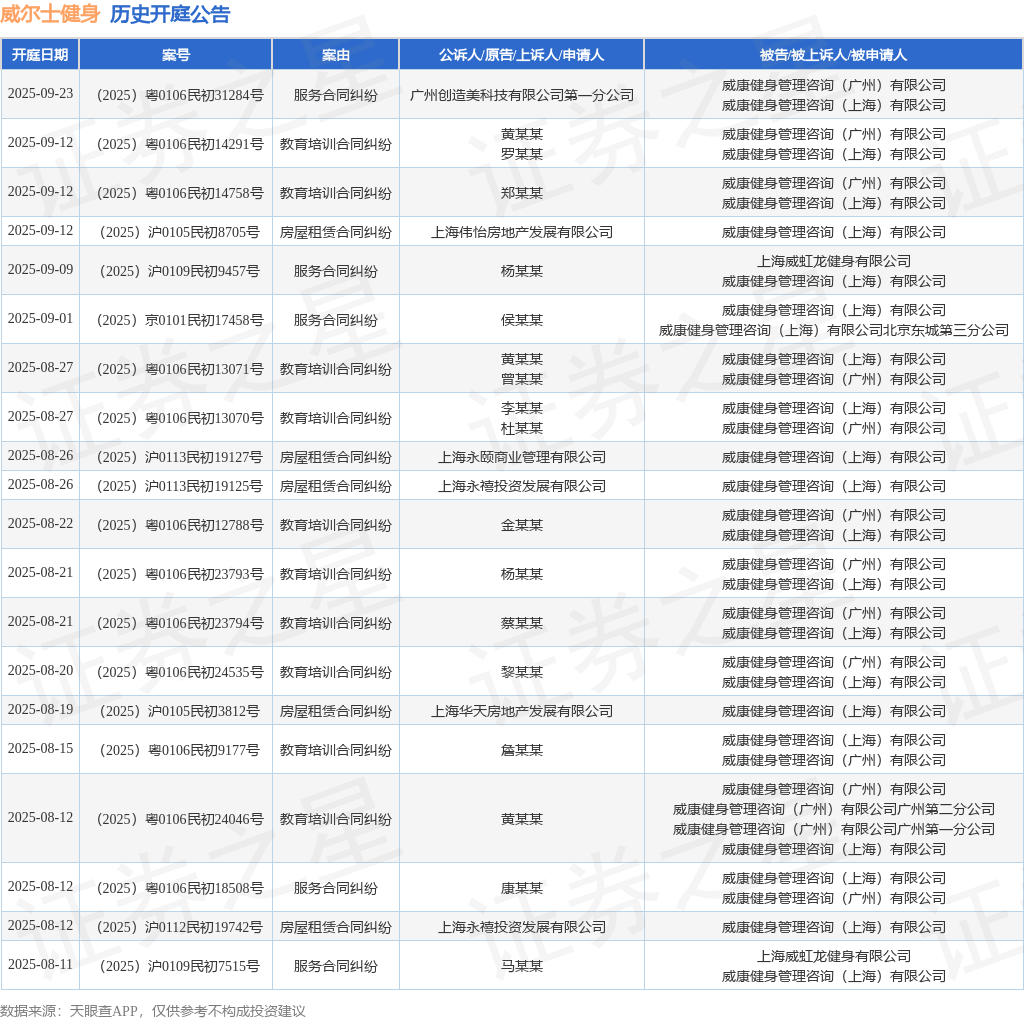
Task: Click case number 沪0112民初19742号
Action: point(180,927)
